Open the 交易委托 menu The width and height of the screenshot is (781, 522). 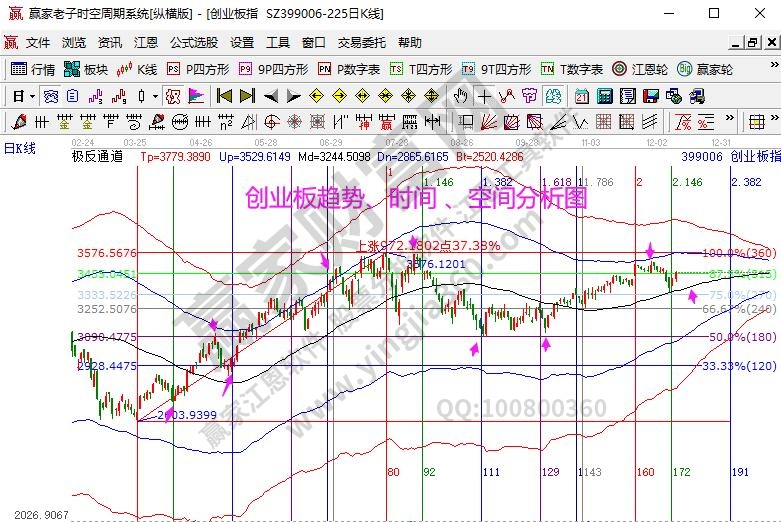tap(361, 43)
